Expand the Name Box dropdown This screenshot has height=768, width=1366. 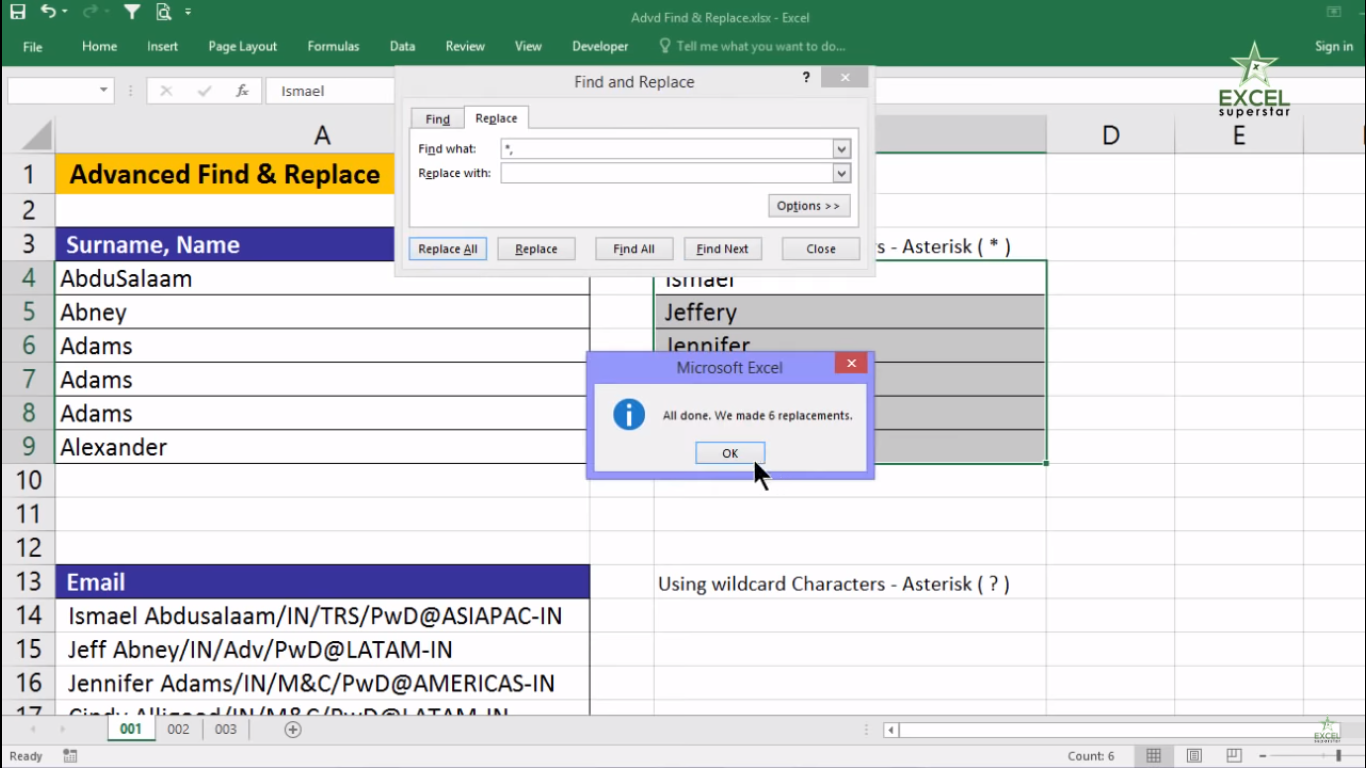[x=104, y=91]
